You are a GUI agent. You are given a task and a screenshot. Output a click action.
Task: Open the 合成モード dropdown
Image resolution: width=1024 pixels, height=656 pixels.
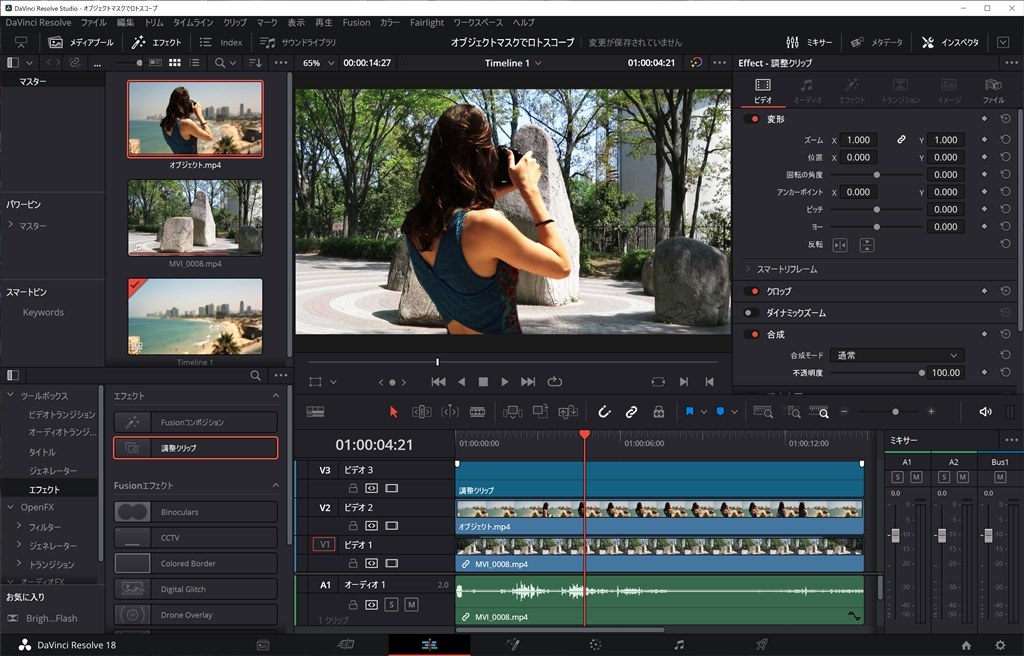(897, 355)
